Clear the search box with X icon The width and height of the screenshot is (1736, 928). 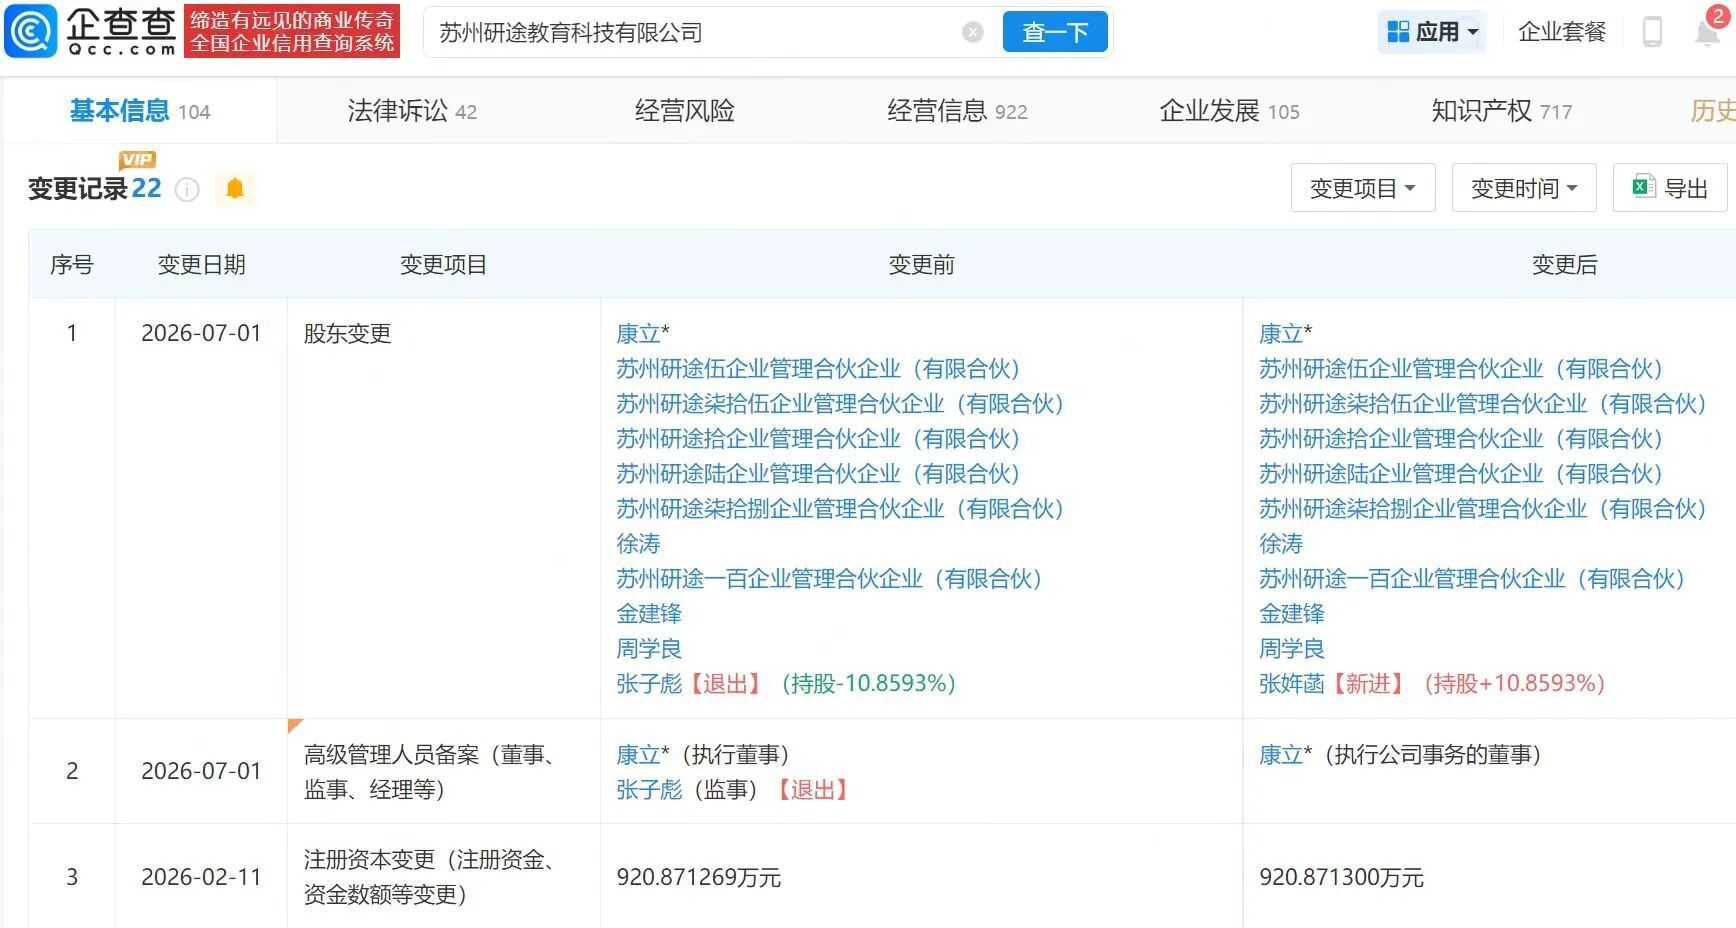point(972,33)
